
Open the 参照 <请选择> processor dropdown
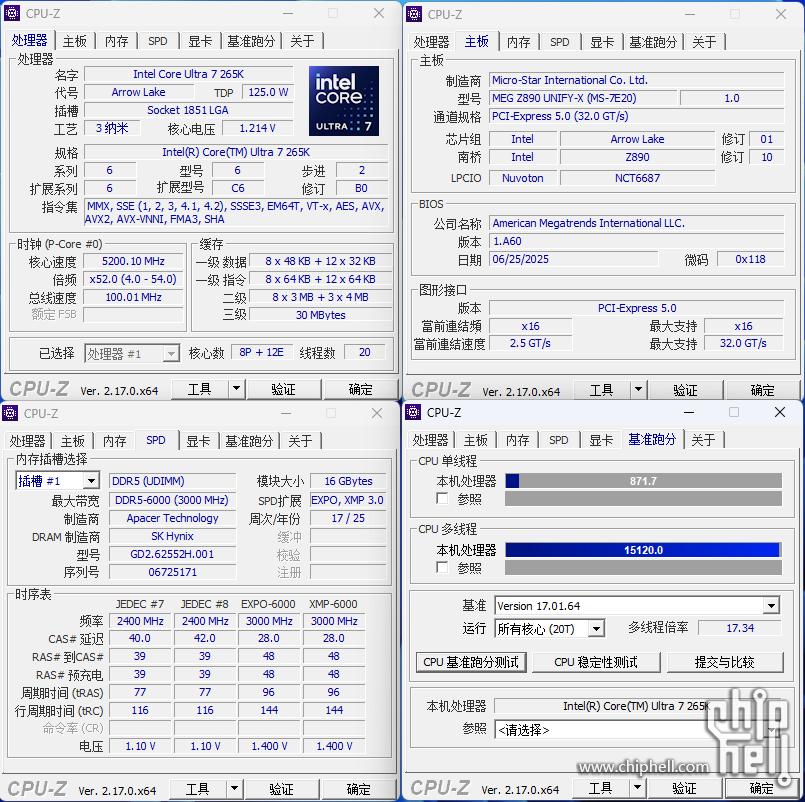tap(770, 730)
